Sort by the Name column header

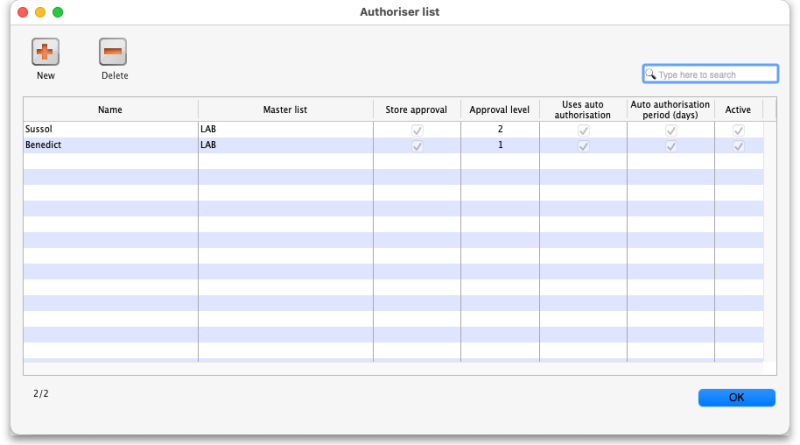pos(110,109)
